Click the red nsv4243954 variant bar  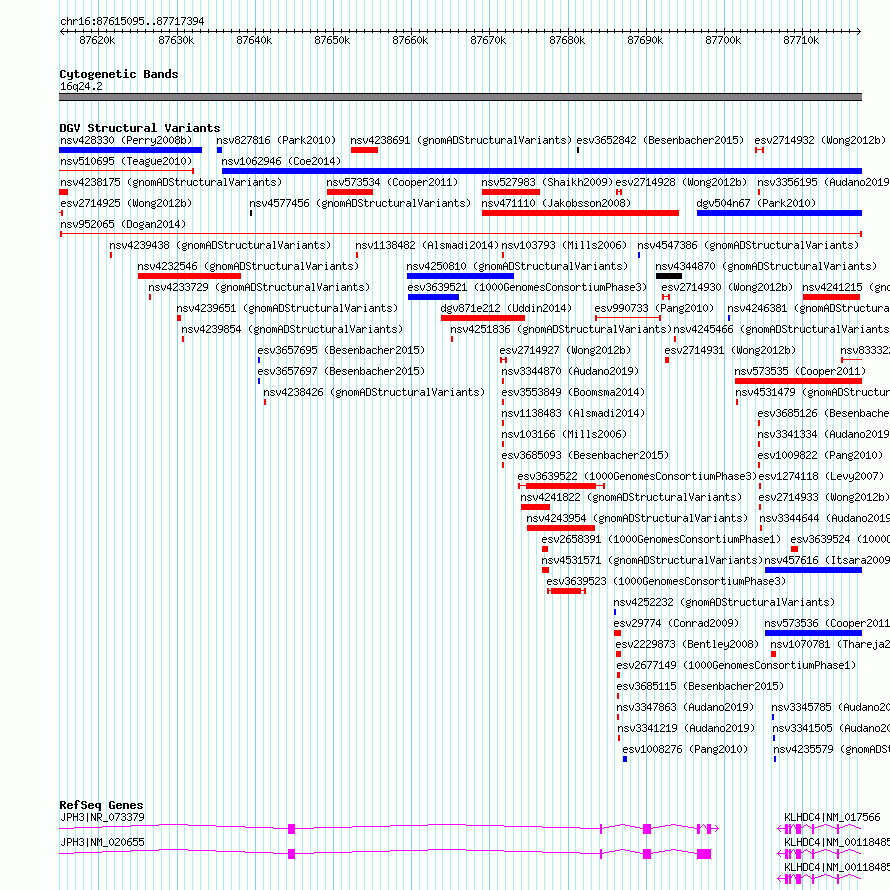[561, 528]
